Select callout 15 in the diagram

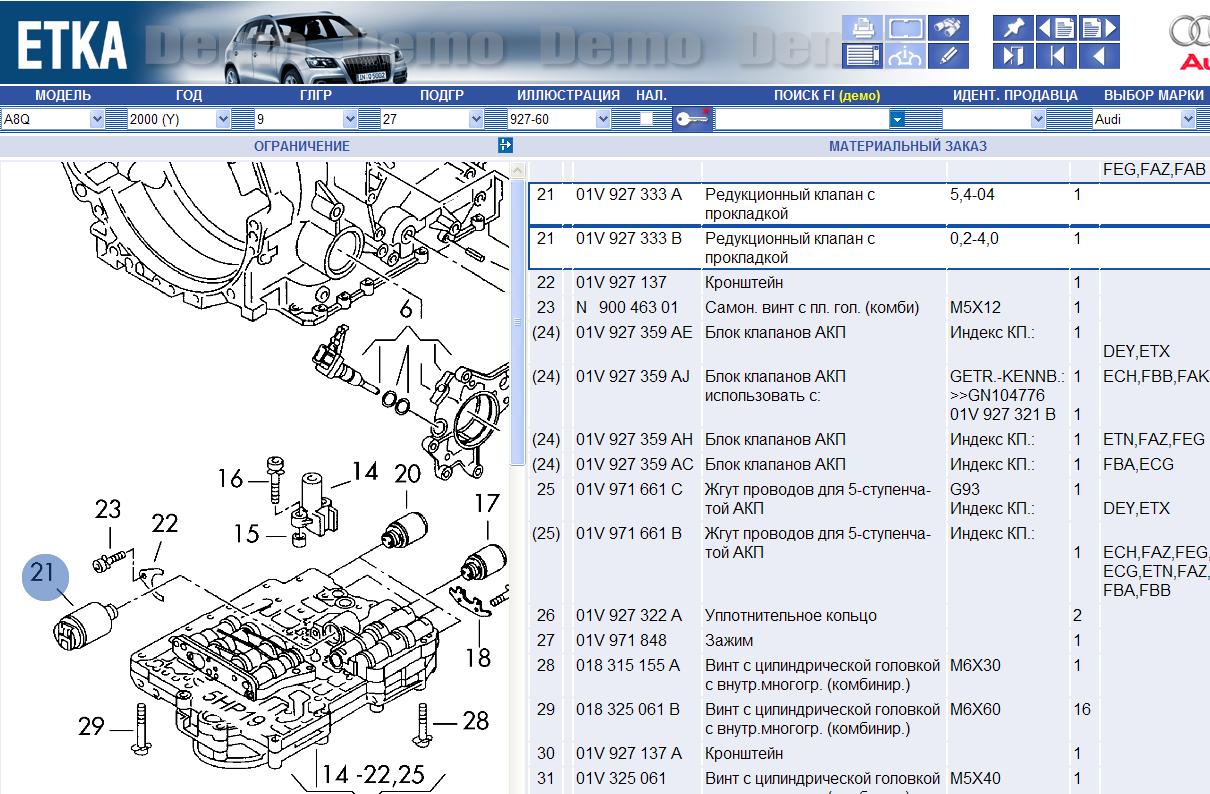[247, 535]
